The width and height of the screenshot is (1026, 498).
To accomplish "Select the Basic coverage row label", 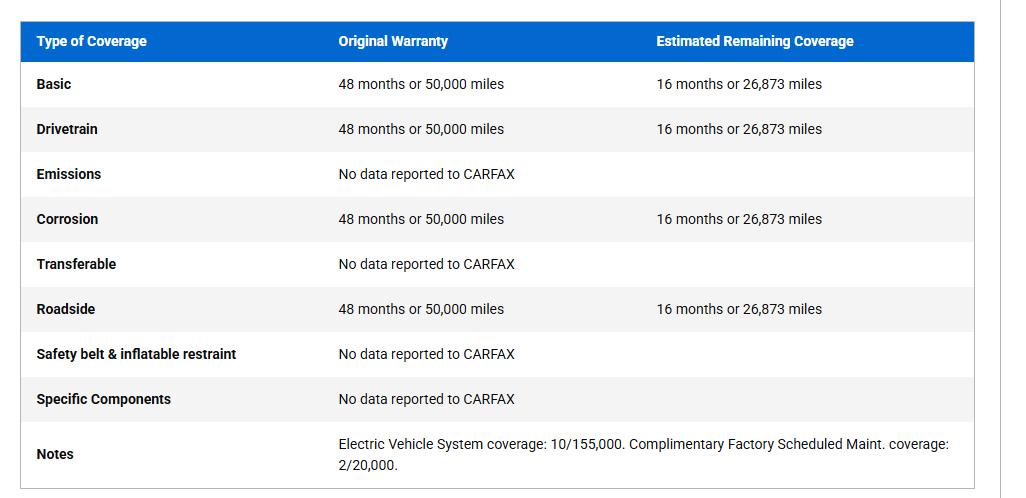I will 54,84.
